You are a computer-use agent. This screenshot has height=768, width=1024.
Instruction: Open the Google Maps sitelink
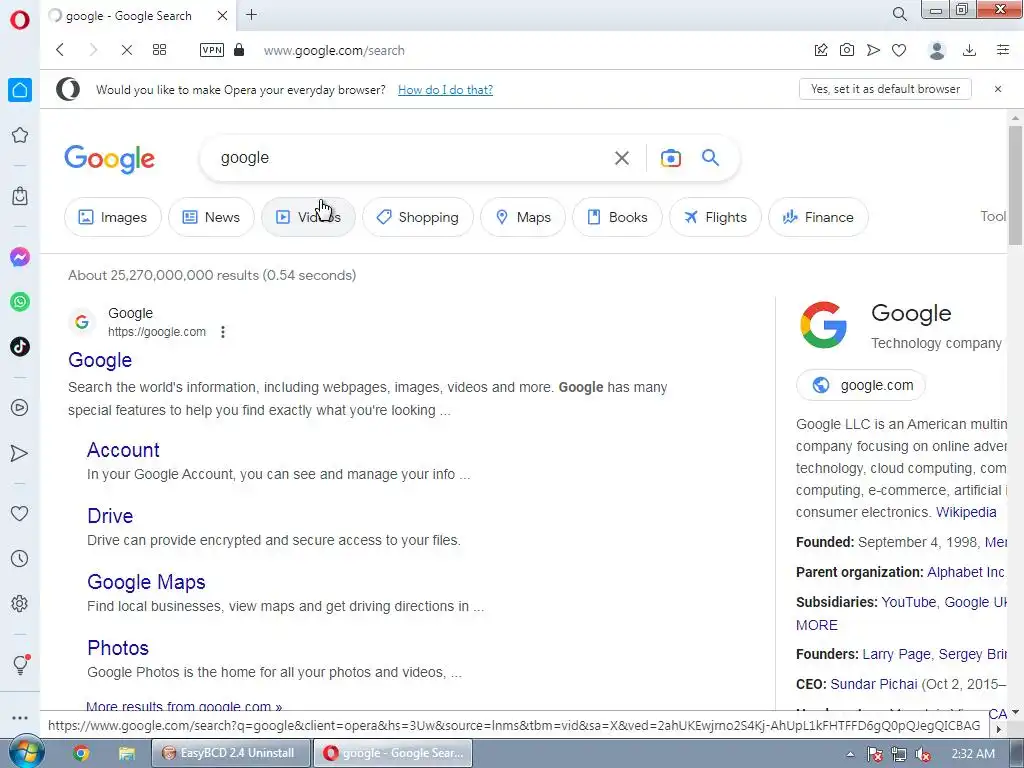146,582
